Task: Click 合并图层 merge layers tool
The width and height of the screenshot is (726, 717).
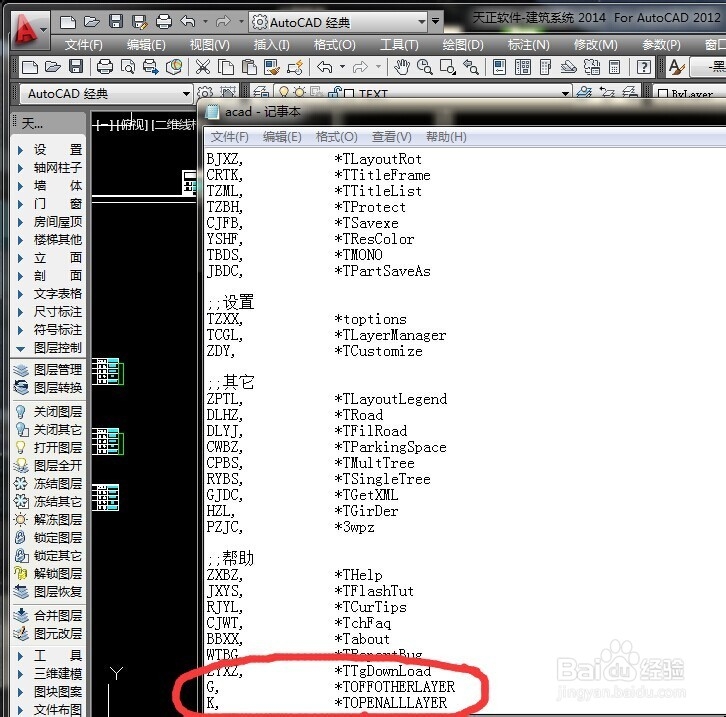Action: click(x=48, y=615)
